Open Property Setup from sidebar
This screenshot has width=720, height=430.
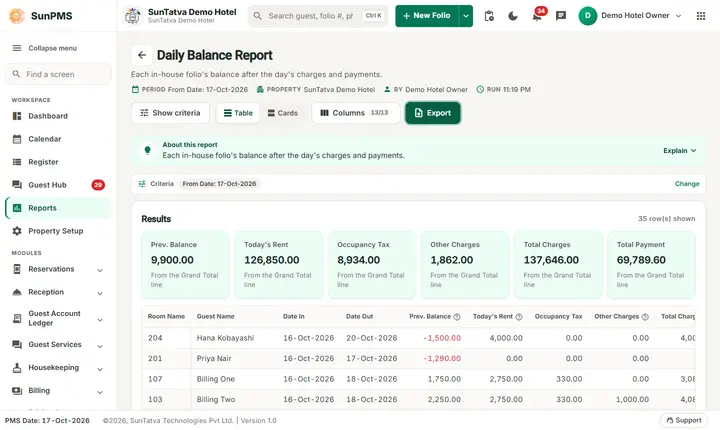(x=58, y=231)
